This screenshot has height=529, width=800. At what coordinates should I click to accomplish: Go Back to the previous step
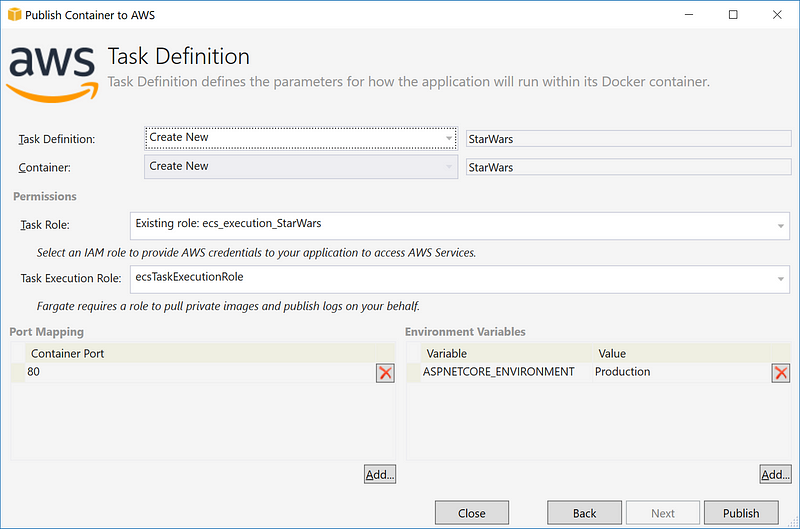point(585,513)
